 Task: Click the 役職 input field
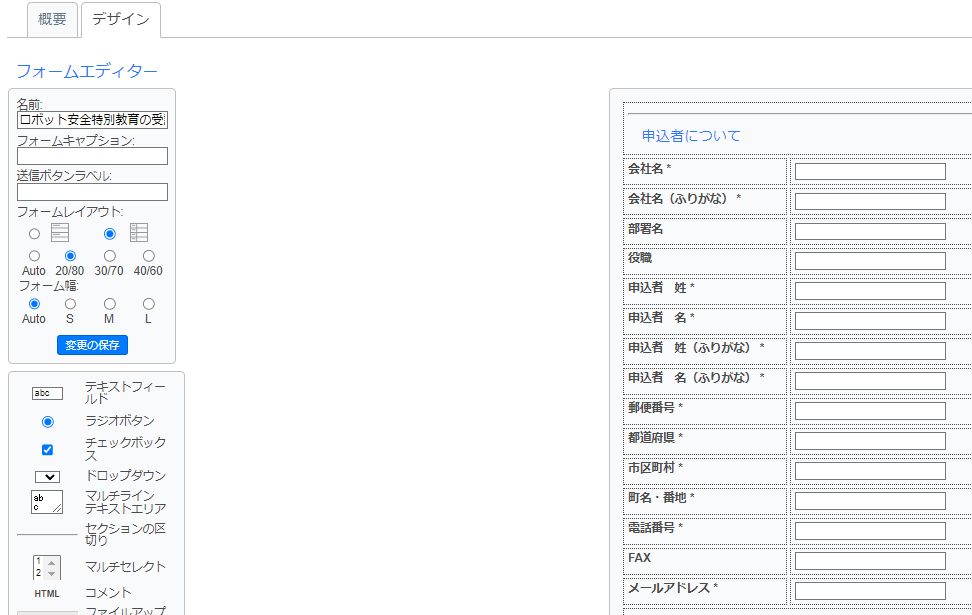point(870,261)
